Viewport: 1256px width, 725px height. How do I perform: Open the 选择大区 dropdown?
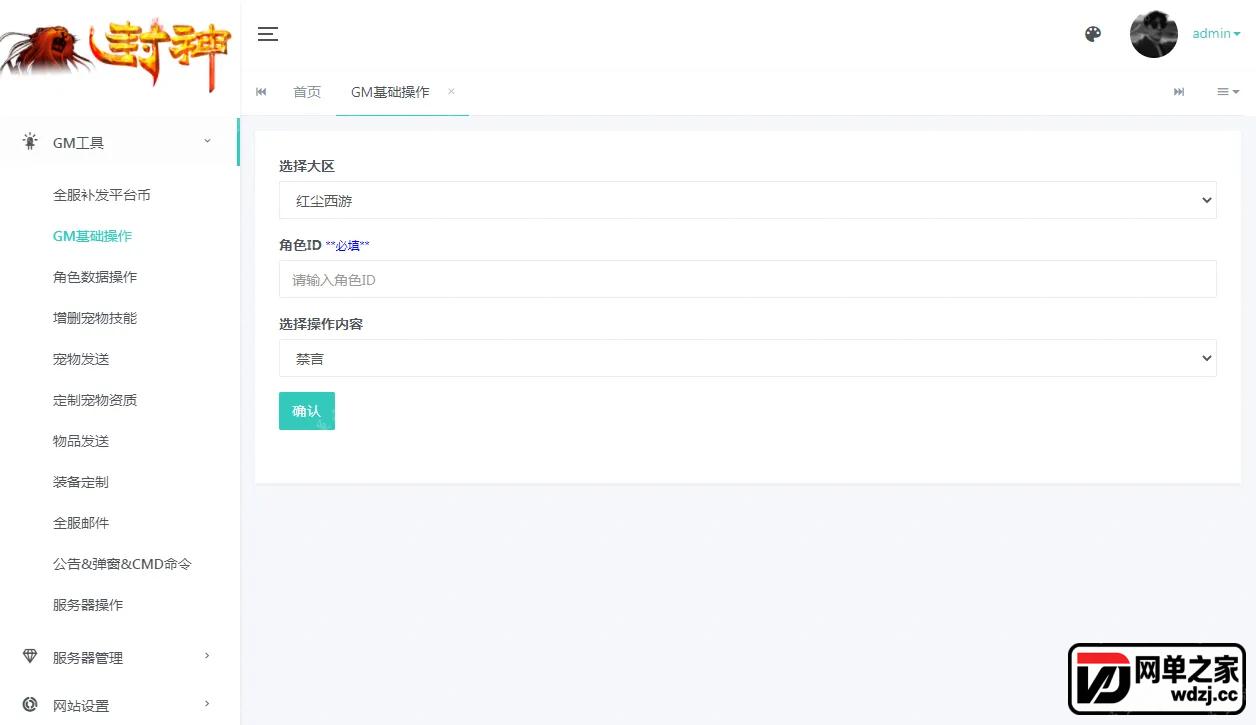click(747, 200)
